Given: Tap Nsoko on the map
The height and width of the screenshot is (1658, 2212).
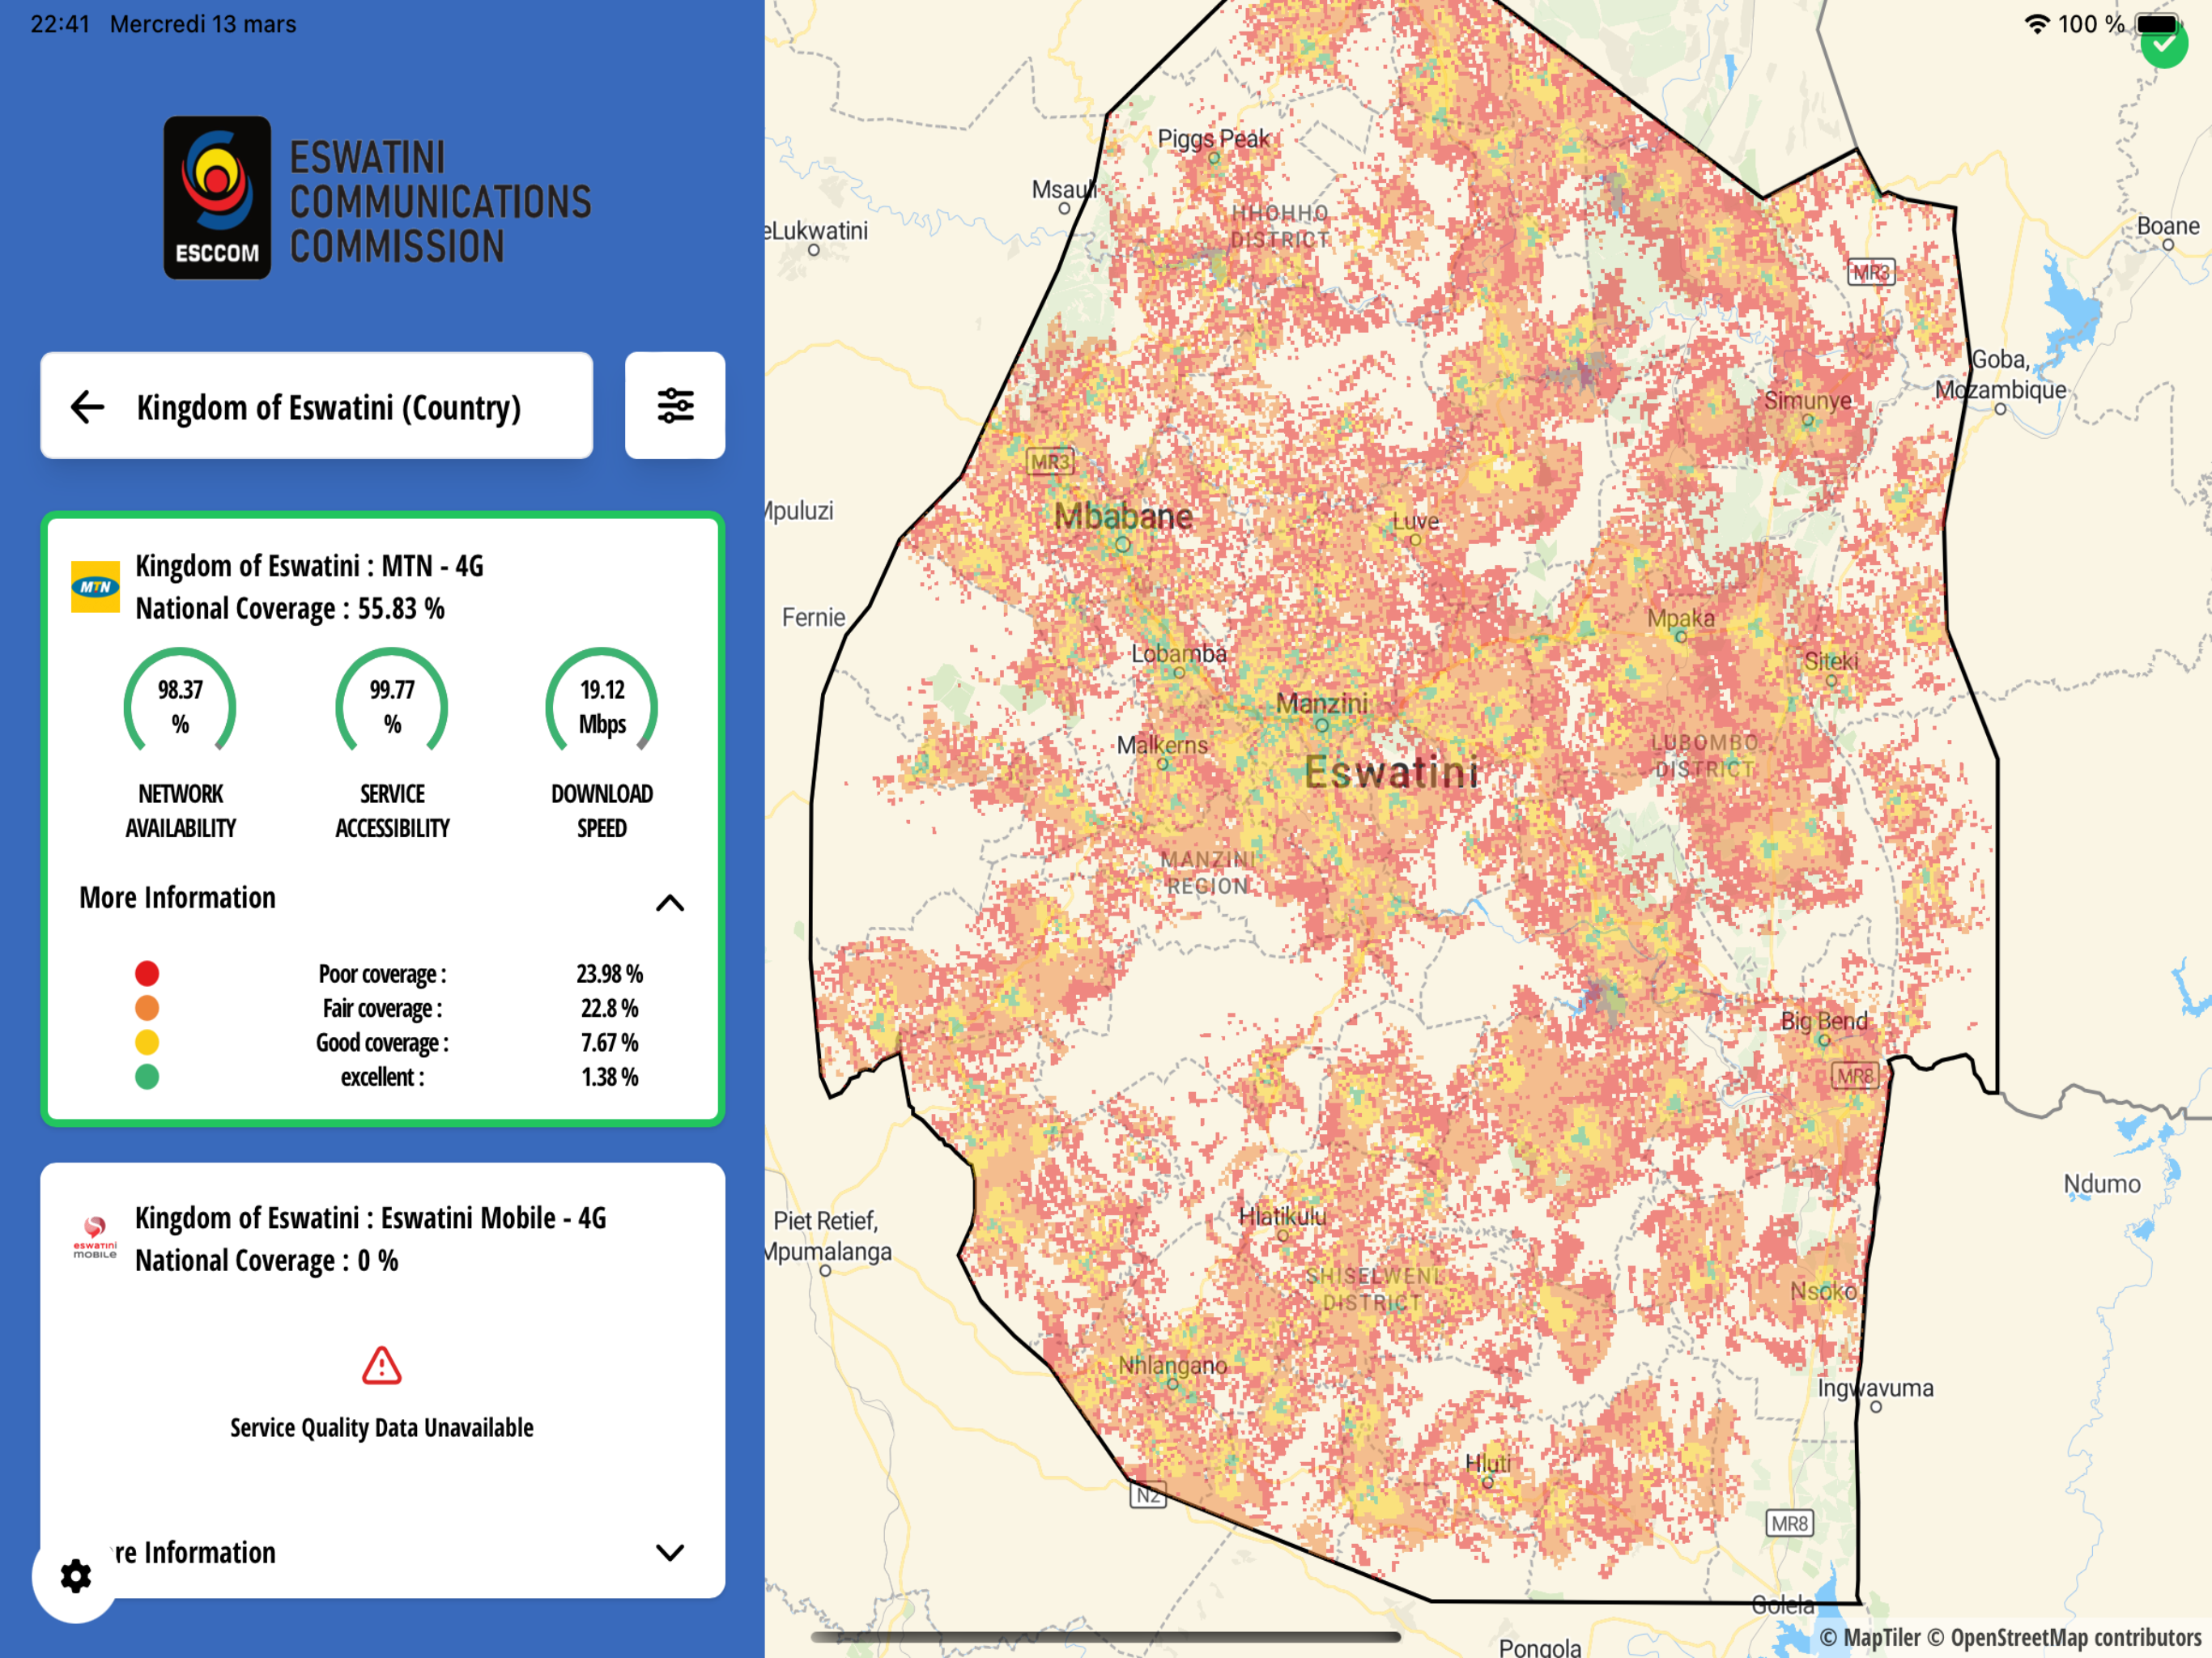Looking at the screenshot, I should click(x=1823, y=1291).
